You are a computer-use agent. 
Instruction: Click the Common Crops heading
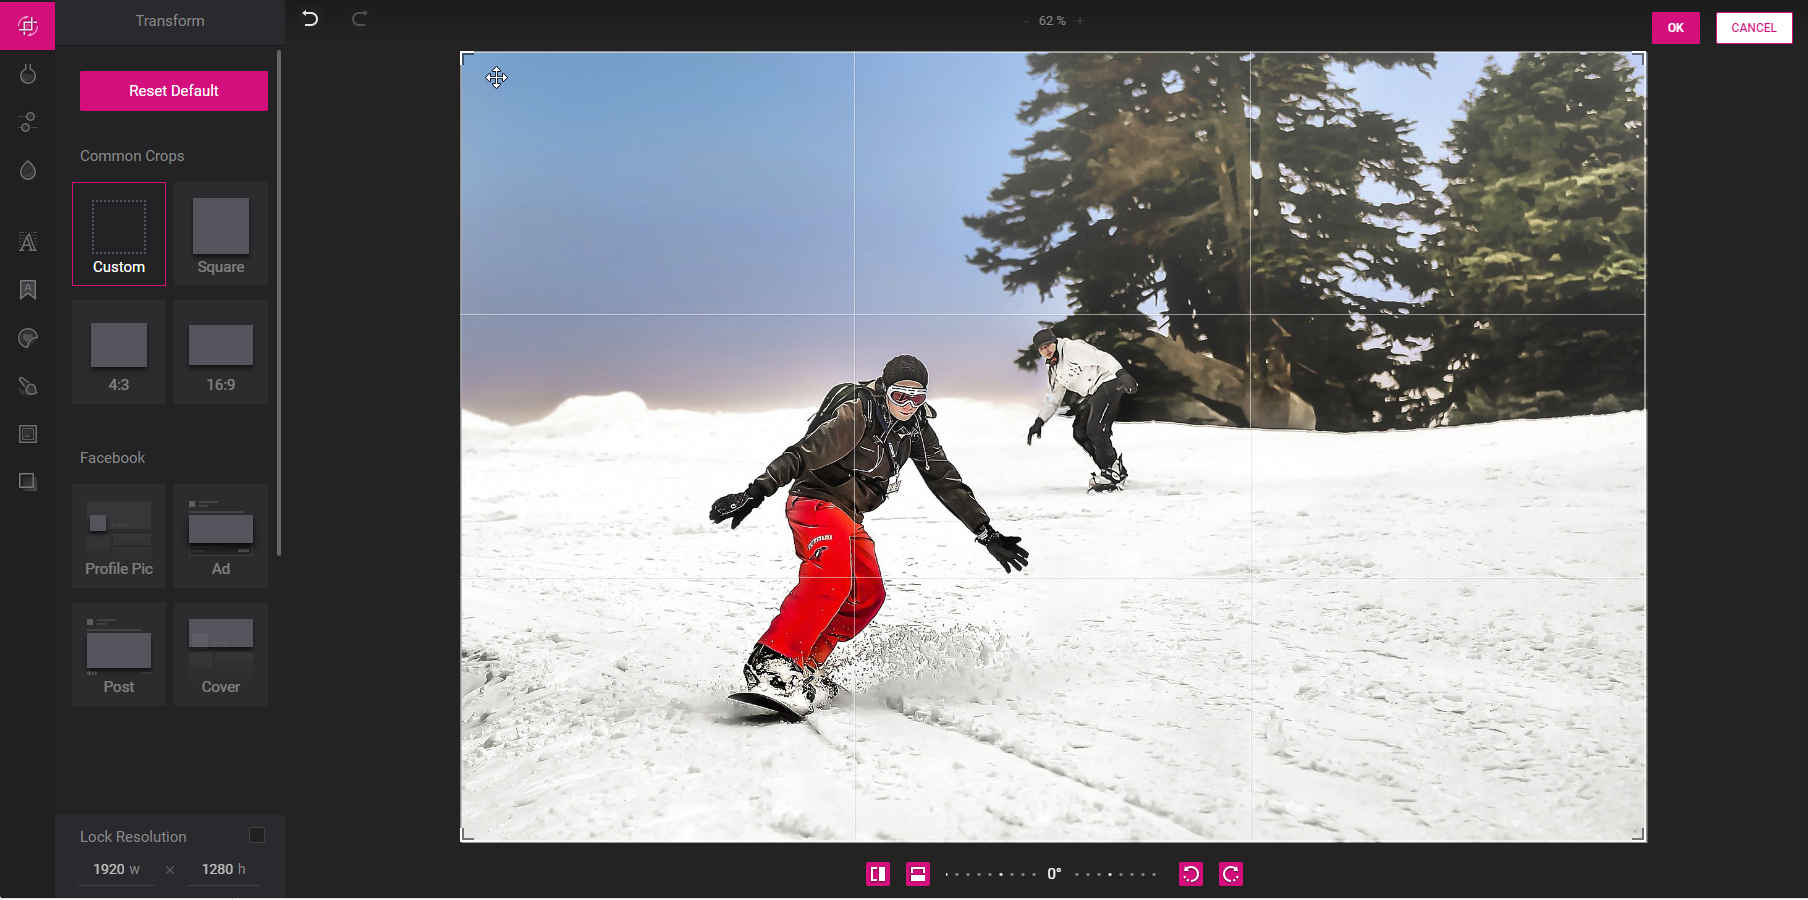click(132, 156)
